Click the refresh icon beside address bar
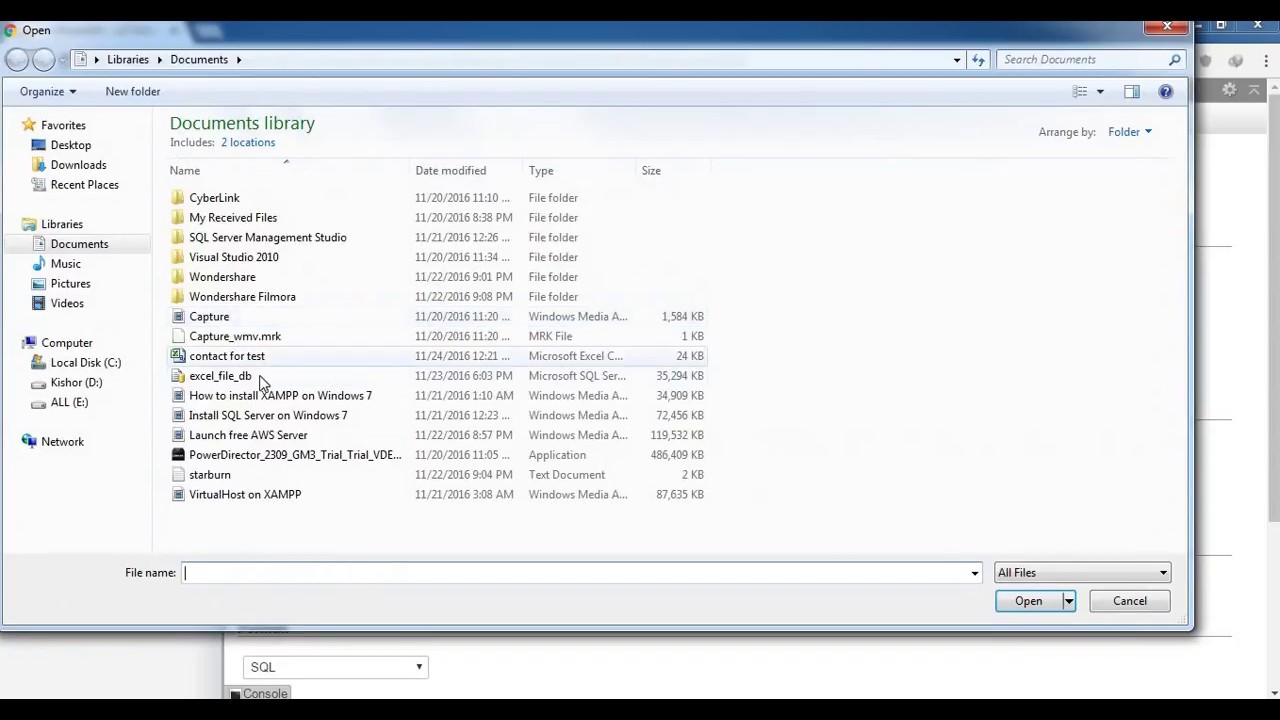 coord(978,59)
